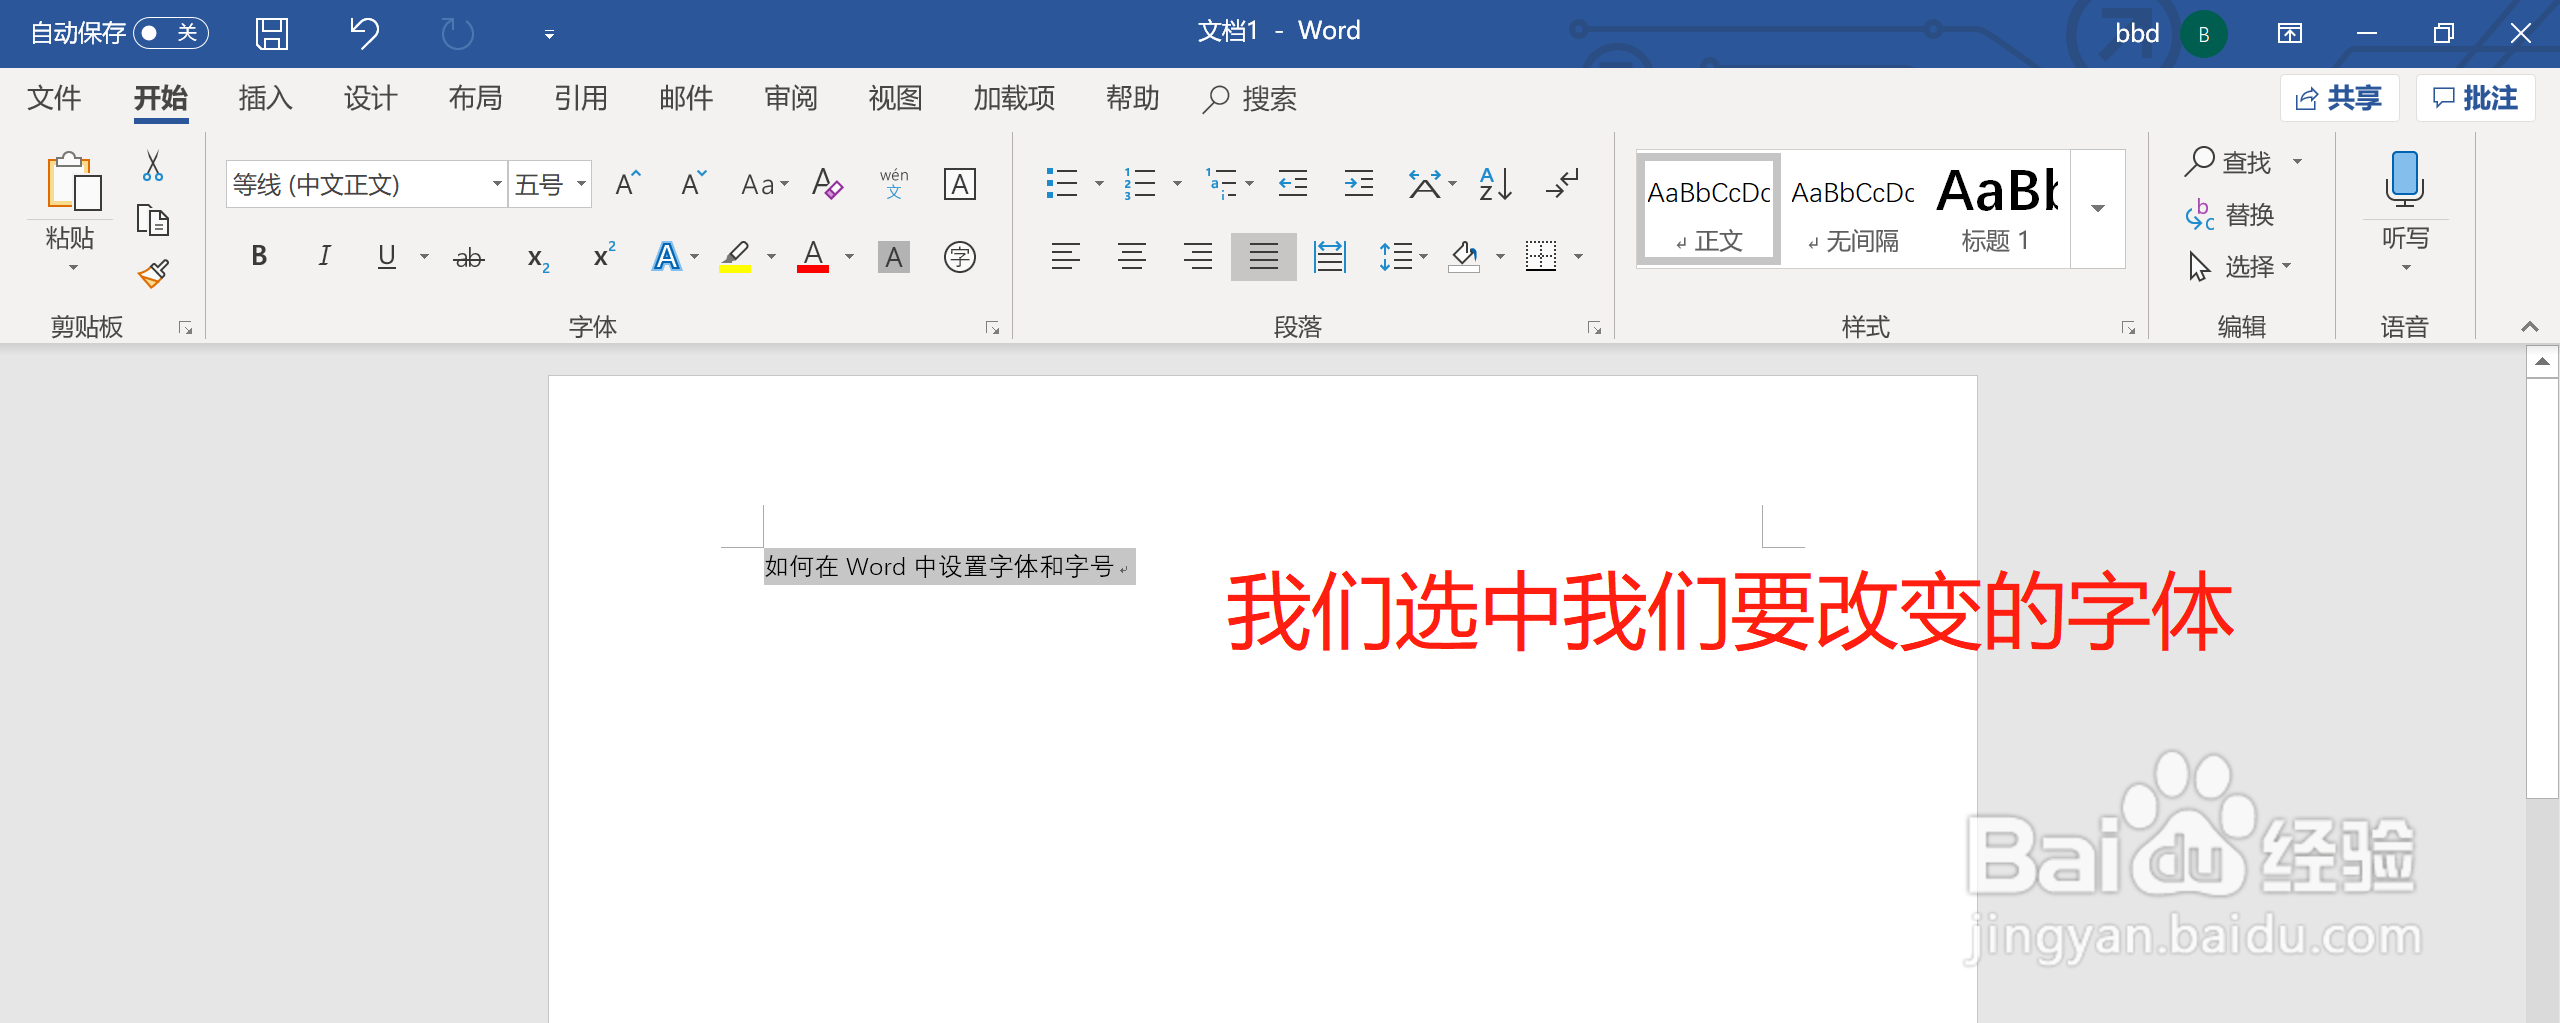
Task: Click the 共享 (Share) button
Action: [x=2339, y=97]
